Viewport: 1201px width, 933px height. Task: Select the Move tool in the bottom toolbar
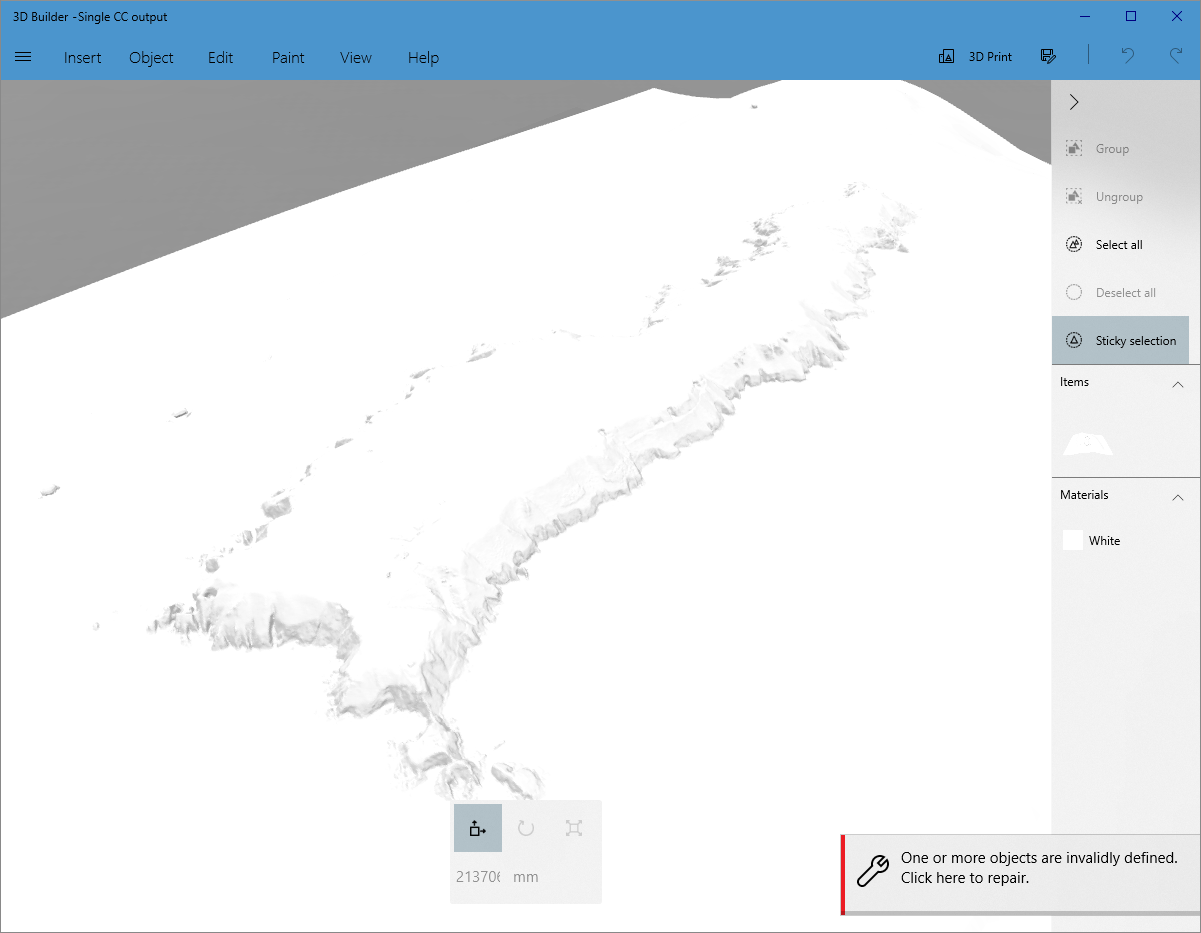click(x=477, y=828)
